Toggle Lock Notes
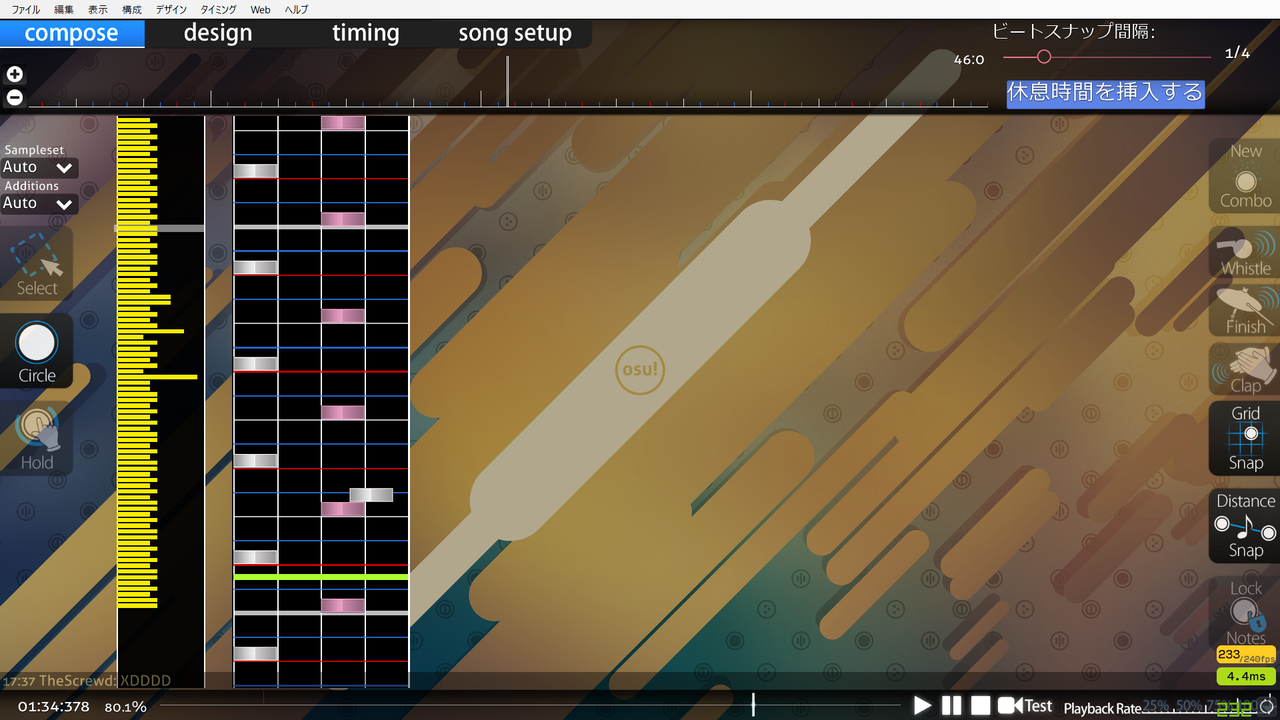The image size is (1280, 720). click(x=1245, y=613)
